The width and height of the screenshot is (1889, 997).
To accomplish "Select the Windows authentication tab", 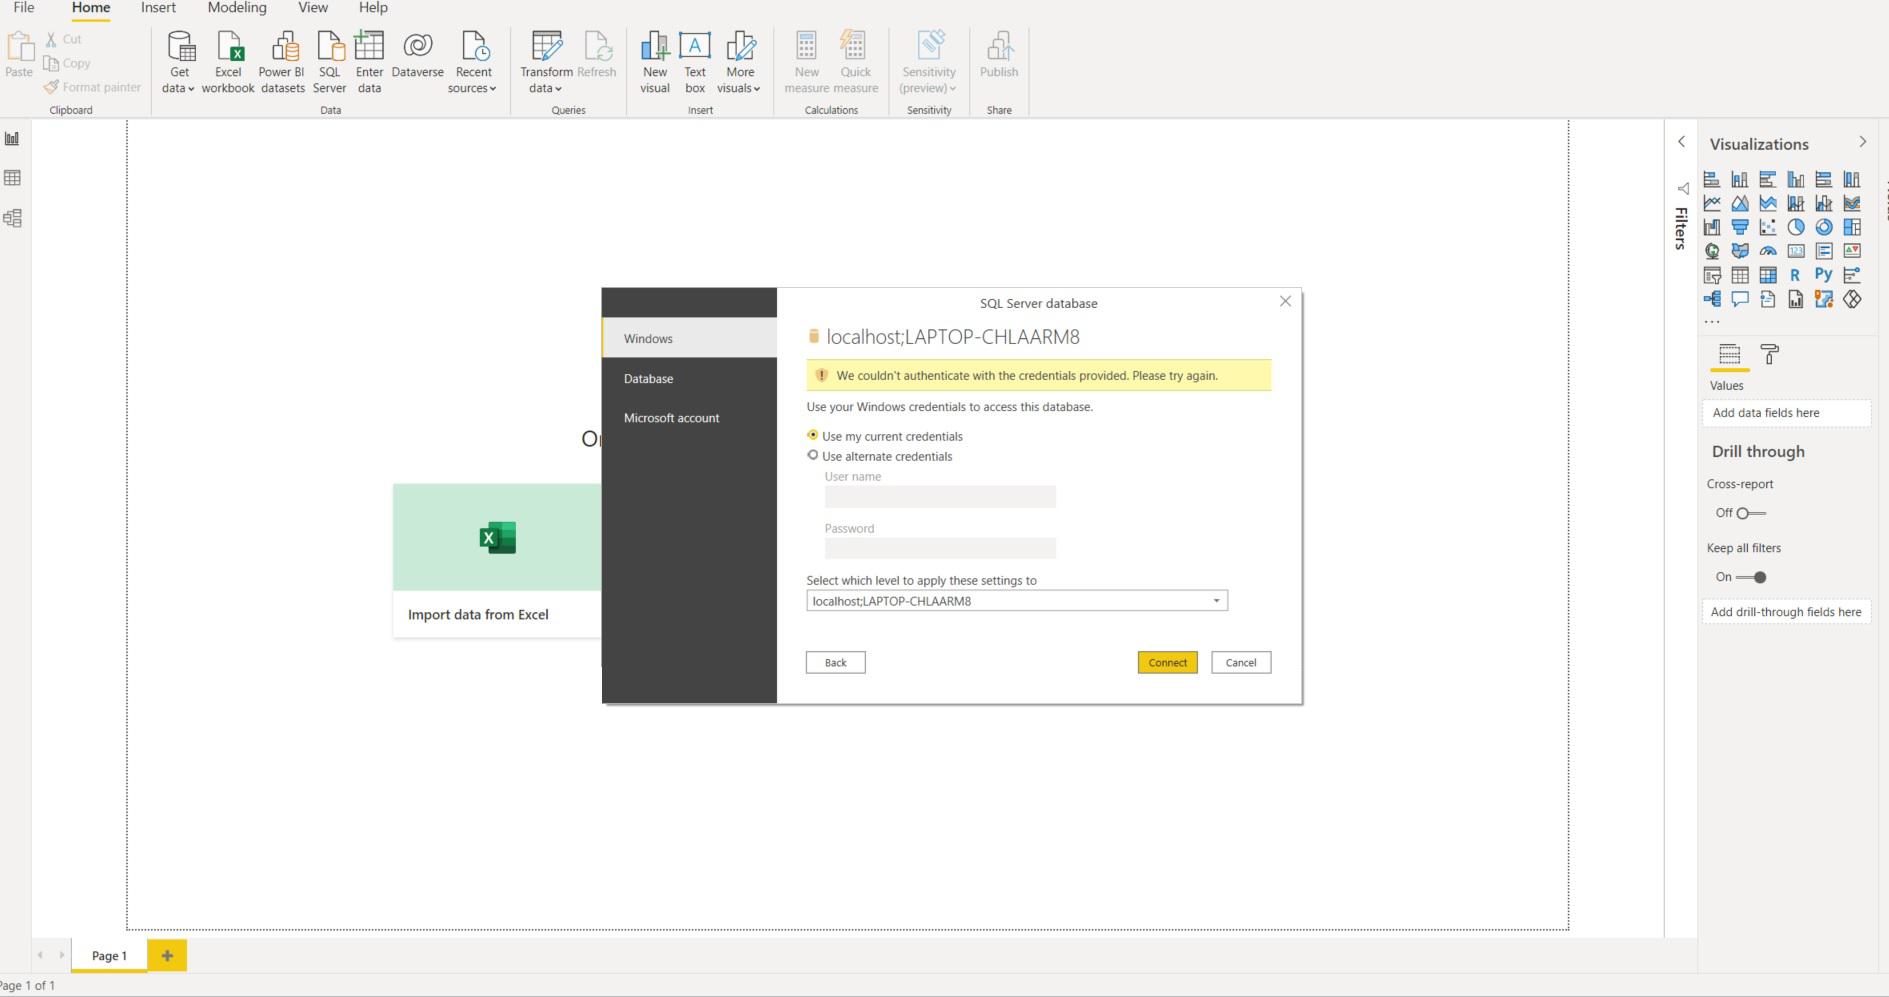I will pyautogui.click(x=690, y=338).
